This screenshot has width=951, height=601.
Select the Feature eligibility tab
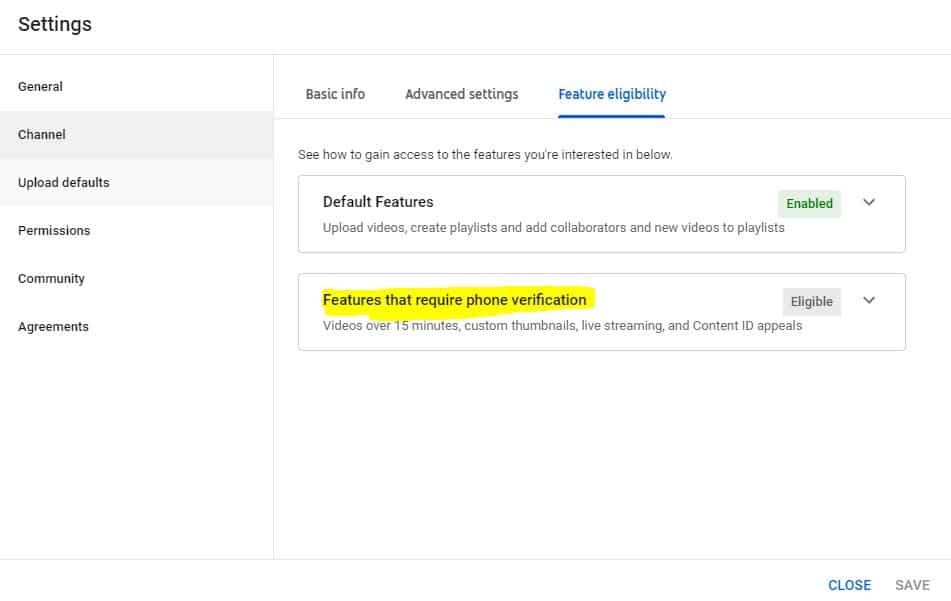pos(611,94)
